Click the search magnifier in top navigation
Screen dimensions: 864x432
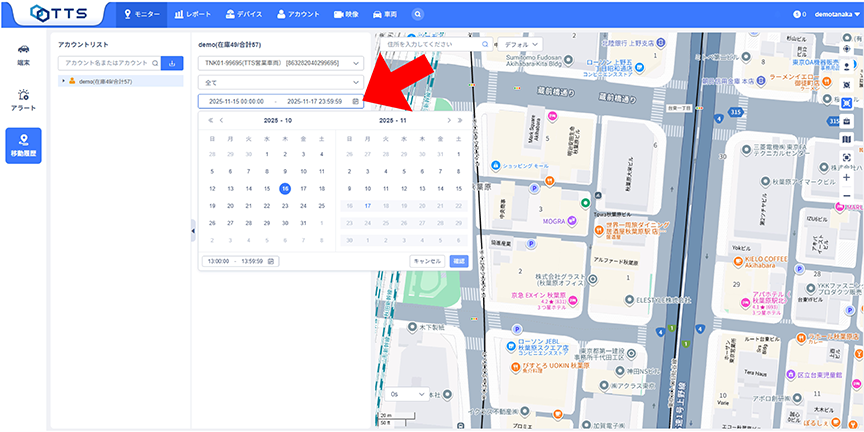coord(417,14)
